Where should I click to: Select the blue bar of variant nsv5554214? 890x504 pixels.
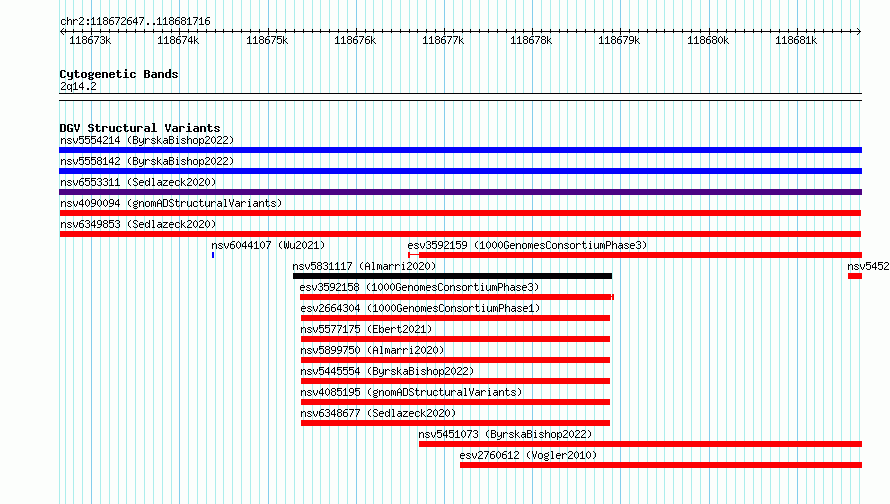[x=460, y=150]
